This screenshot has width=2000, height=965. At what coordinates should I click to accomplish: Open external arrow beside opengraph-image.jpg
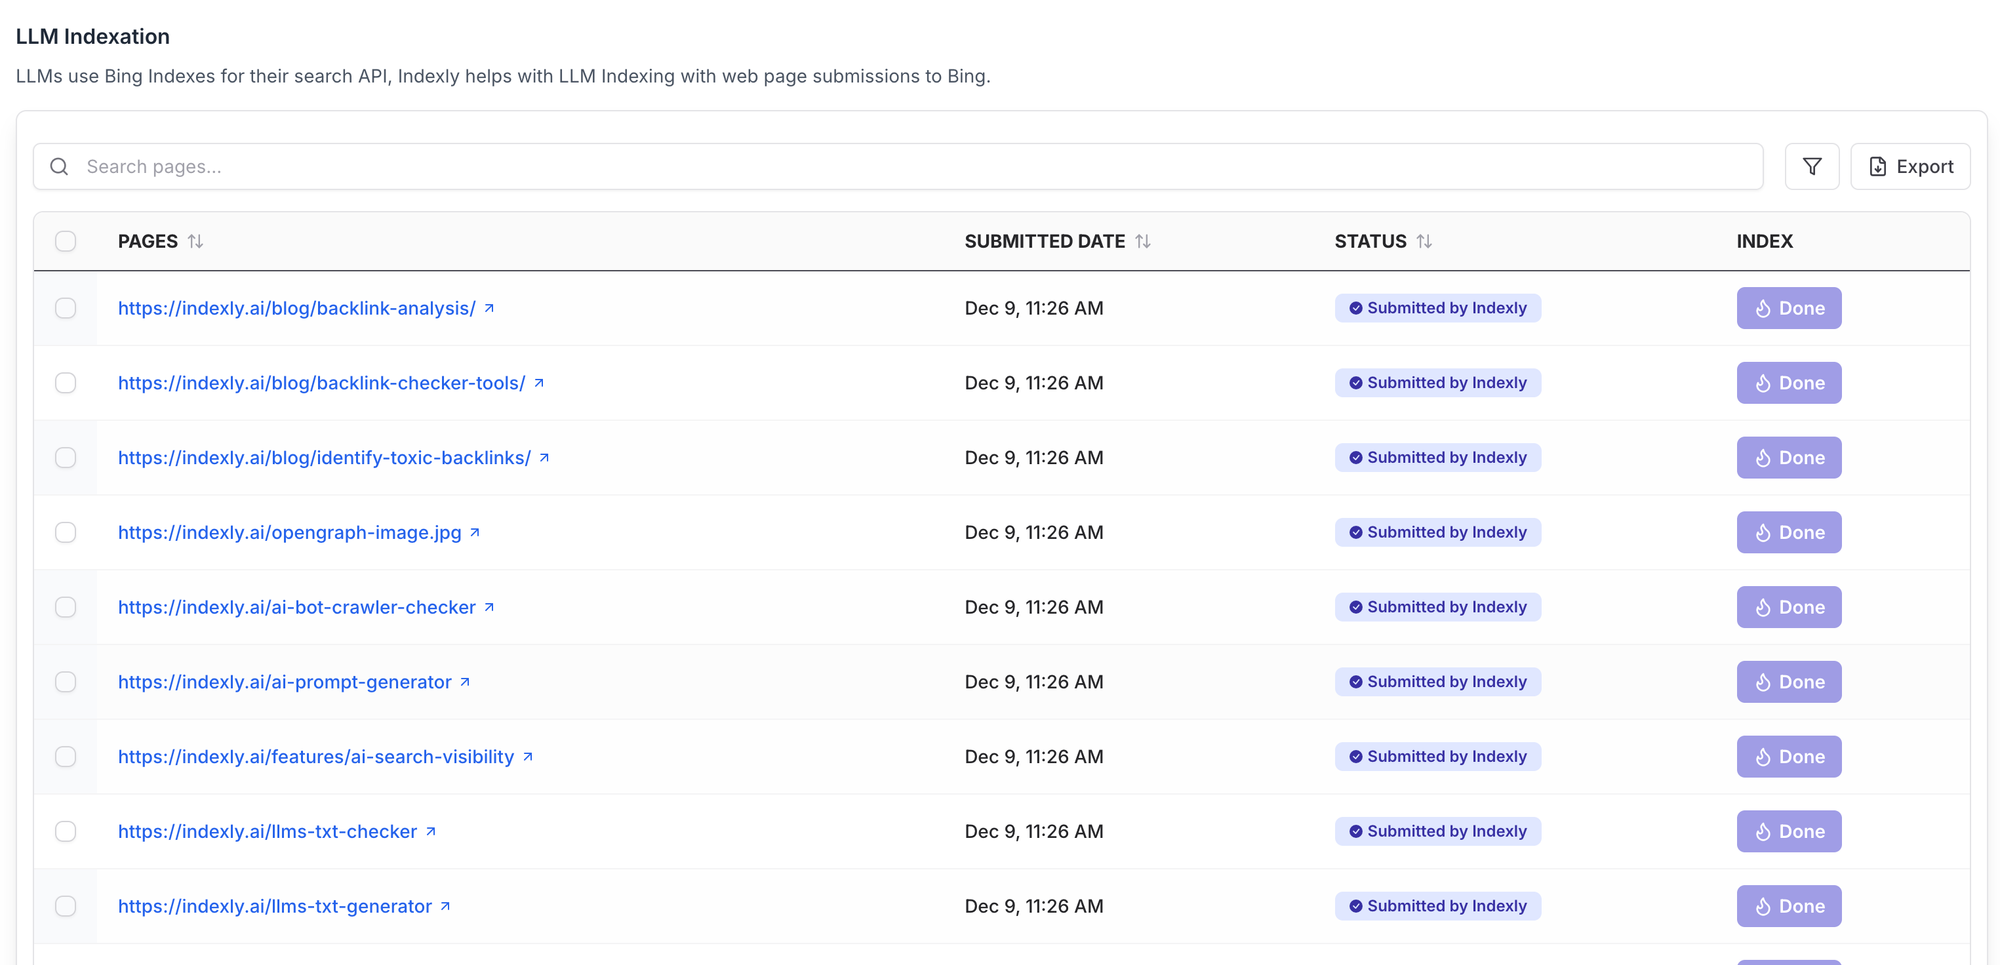[475, 532]
